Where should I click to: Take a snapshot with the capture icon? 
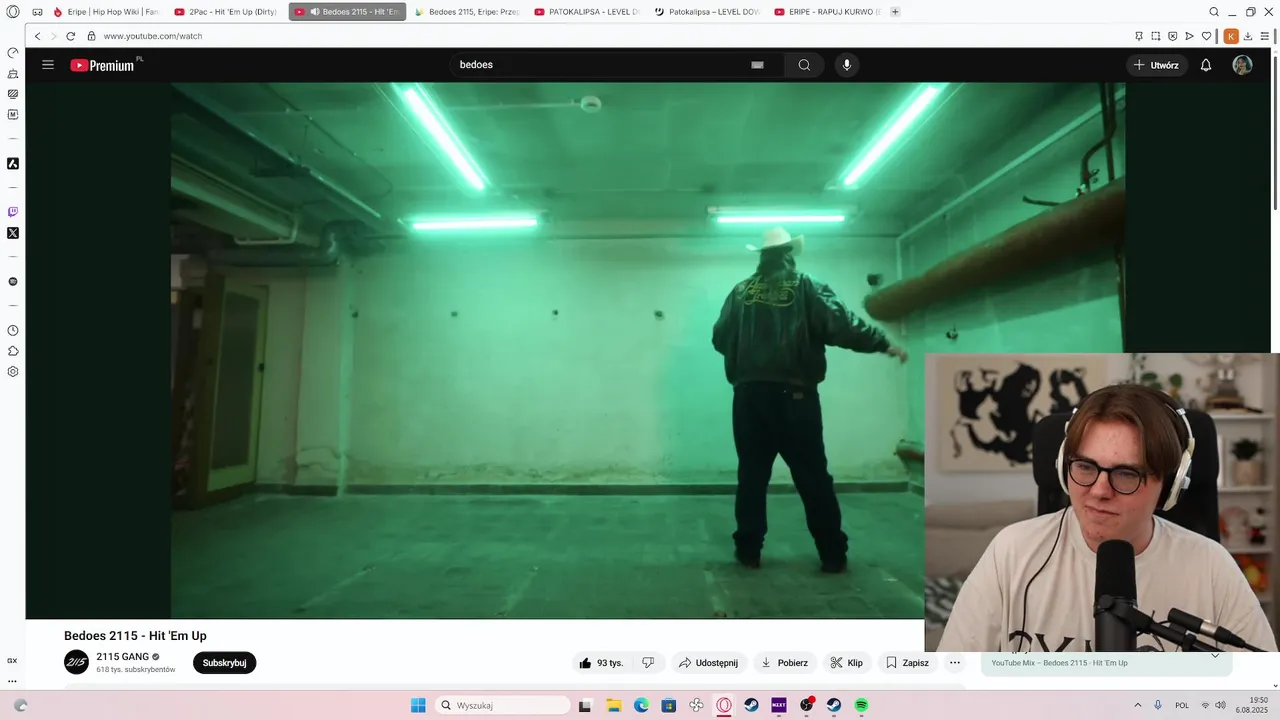click(1156, 36)
